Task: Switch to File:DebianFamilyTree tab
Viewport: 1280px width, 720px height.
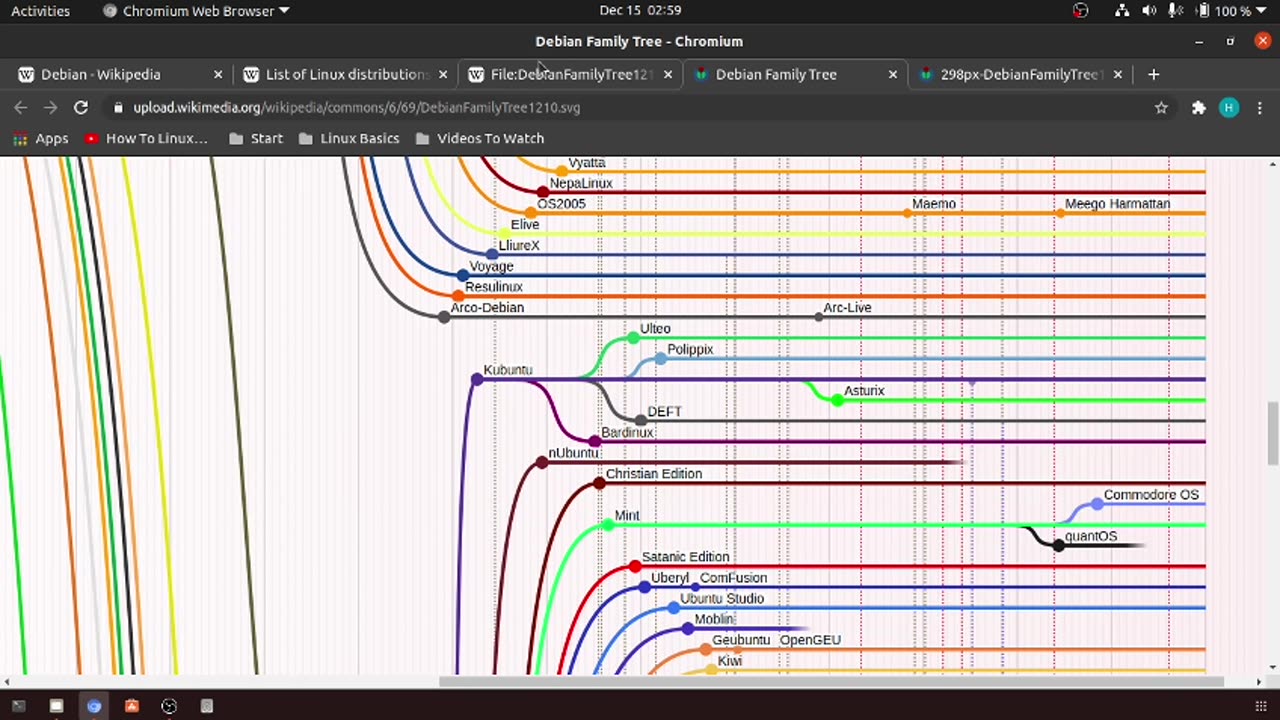Action: 570,74
